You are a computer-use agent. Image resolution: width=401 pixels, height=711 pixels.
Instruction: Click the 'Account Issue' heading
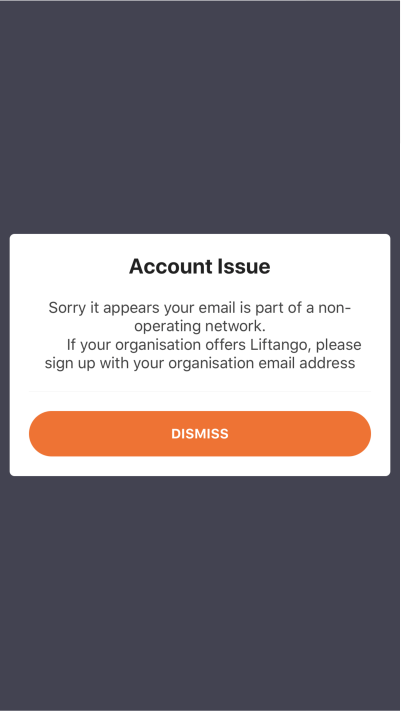click(200, 266)
